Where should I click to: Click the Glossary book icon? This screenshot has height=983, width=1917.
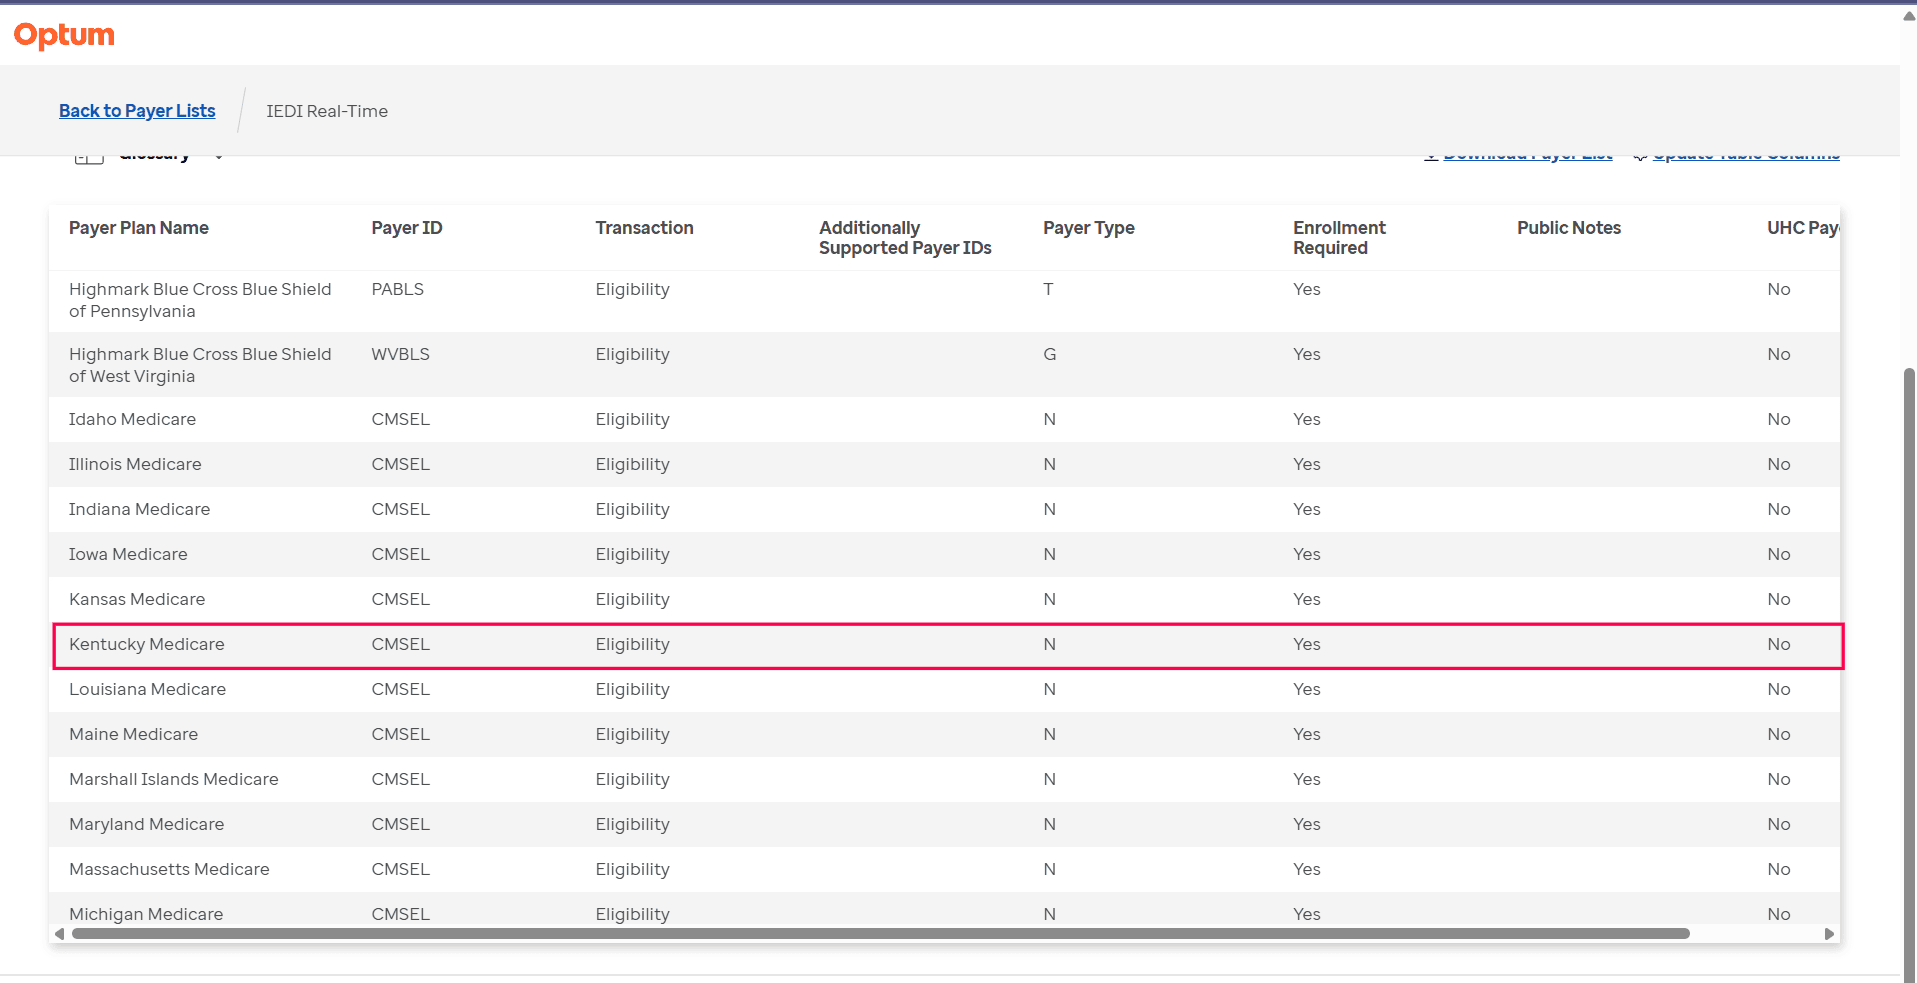pyautogui.click(x=89, y=157)
